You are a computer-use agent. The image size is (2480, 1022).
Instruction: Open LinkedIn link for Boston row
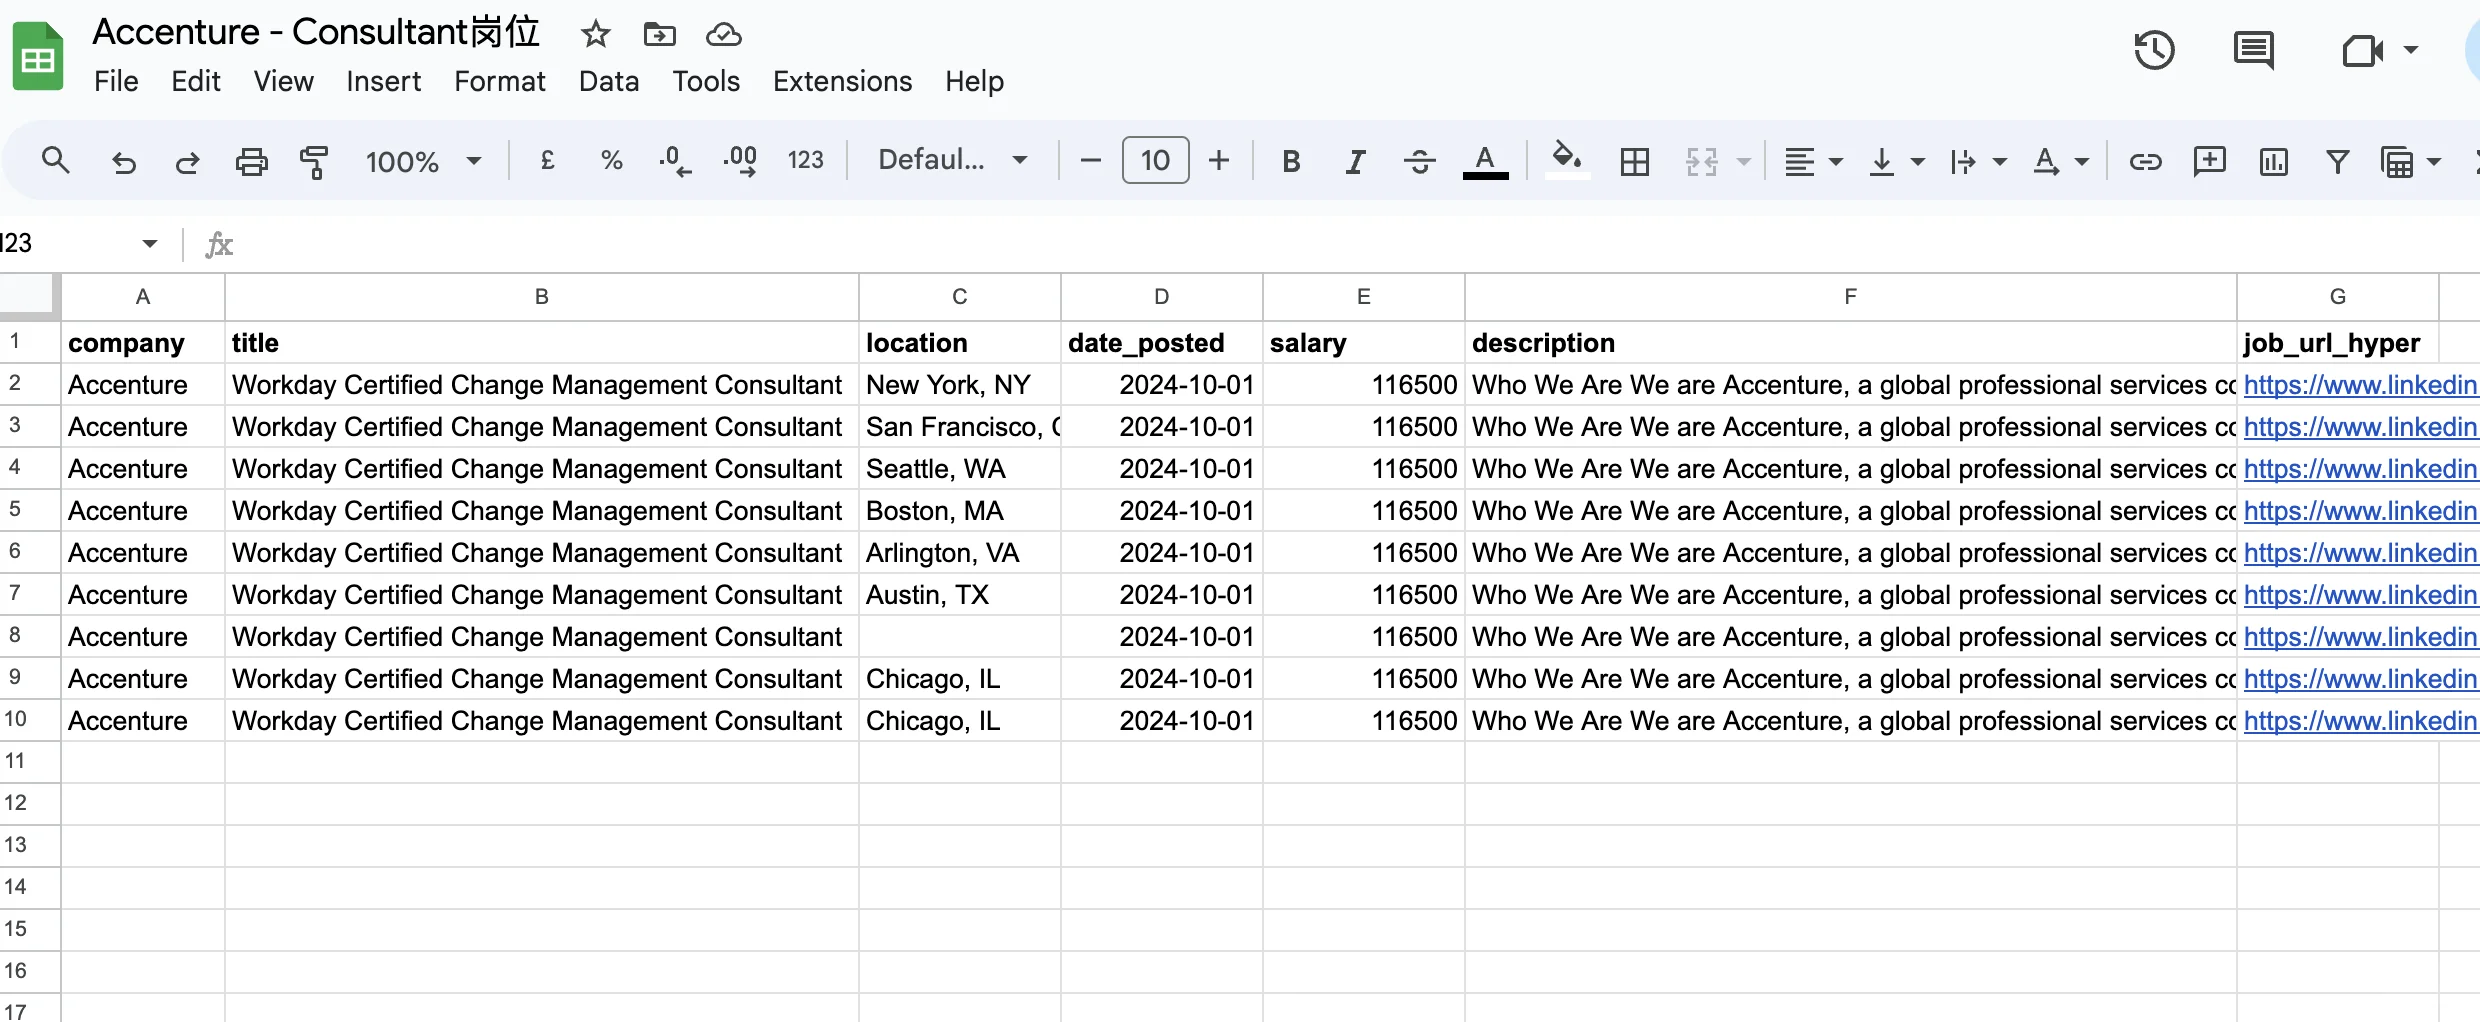point(2360,511)
